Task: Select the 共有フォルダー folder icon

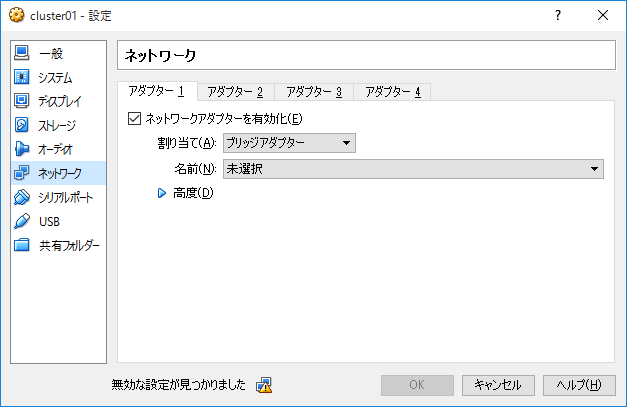Action: pyautogui.click(x=22, y=245)
